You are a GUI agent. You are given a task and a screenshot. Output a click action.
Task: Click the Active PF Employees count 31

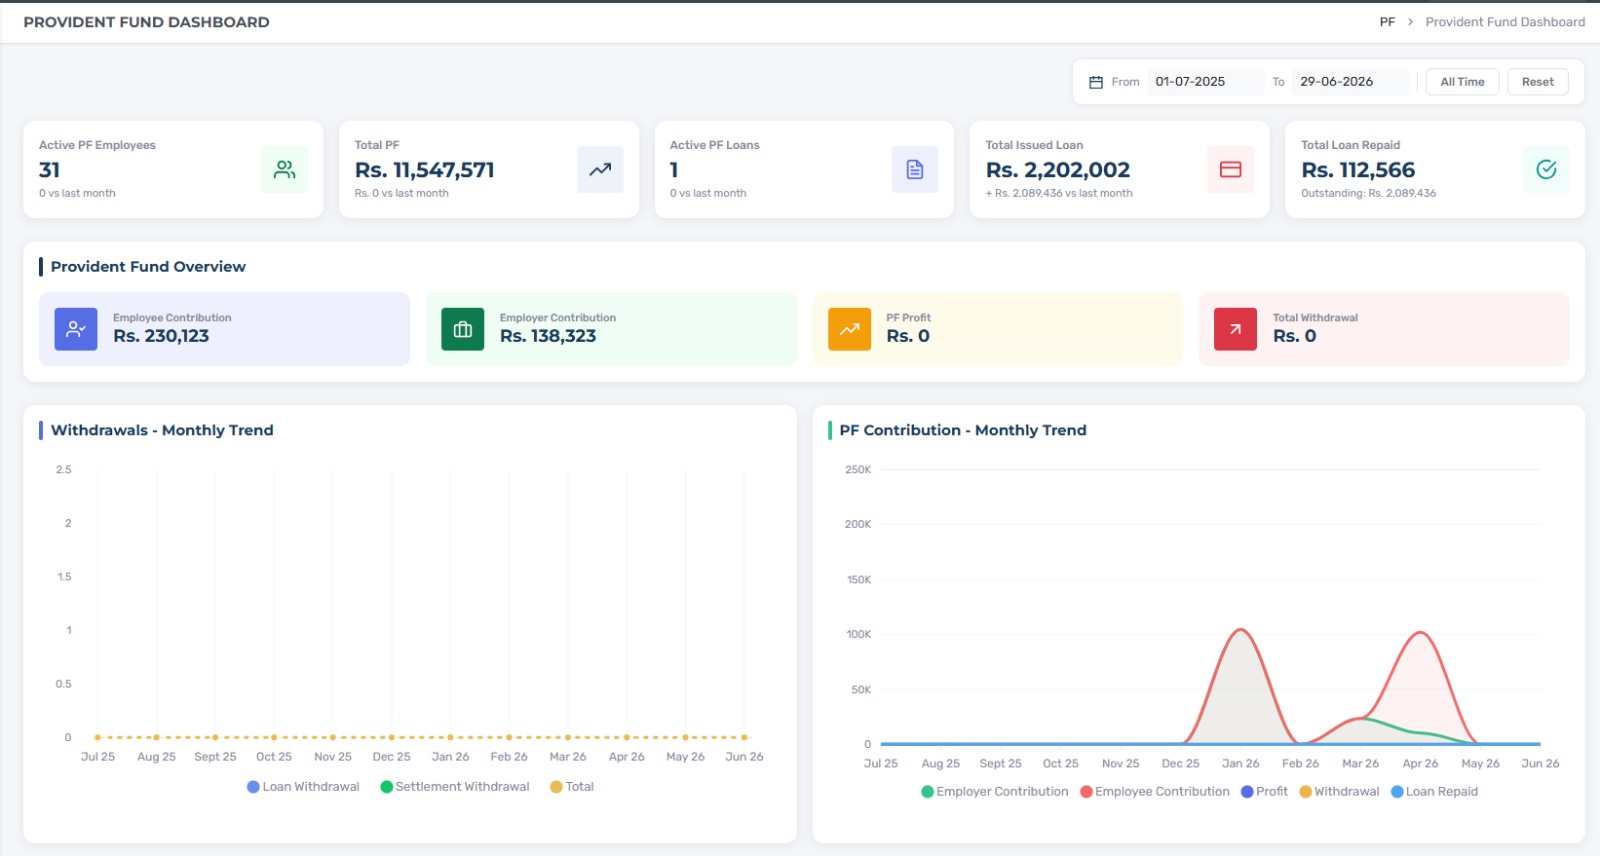point(49,170)
